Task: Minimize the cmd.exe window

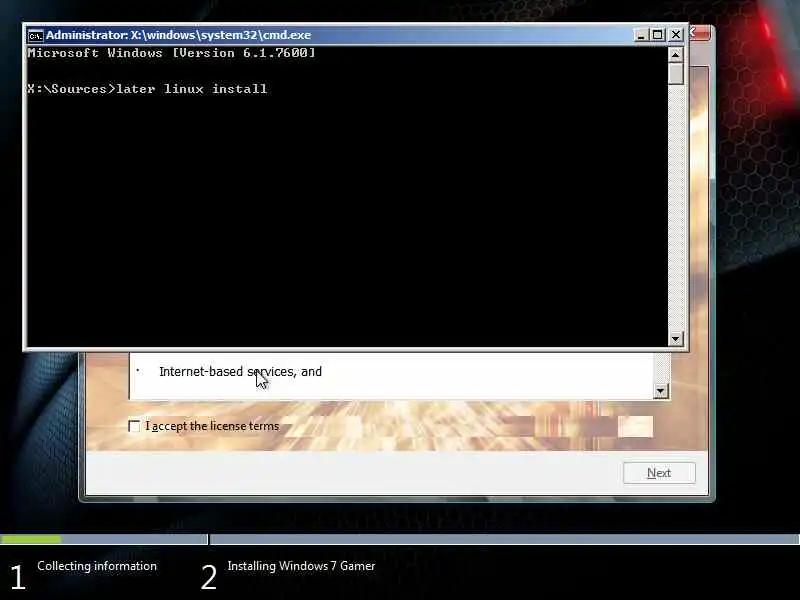Action: point(641,35)
